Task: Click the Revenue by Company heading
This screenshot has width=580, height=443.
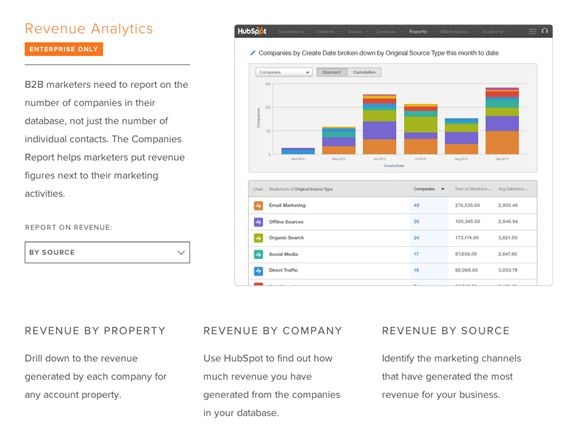Action: 273,331
